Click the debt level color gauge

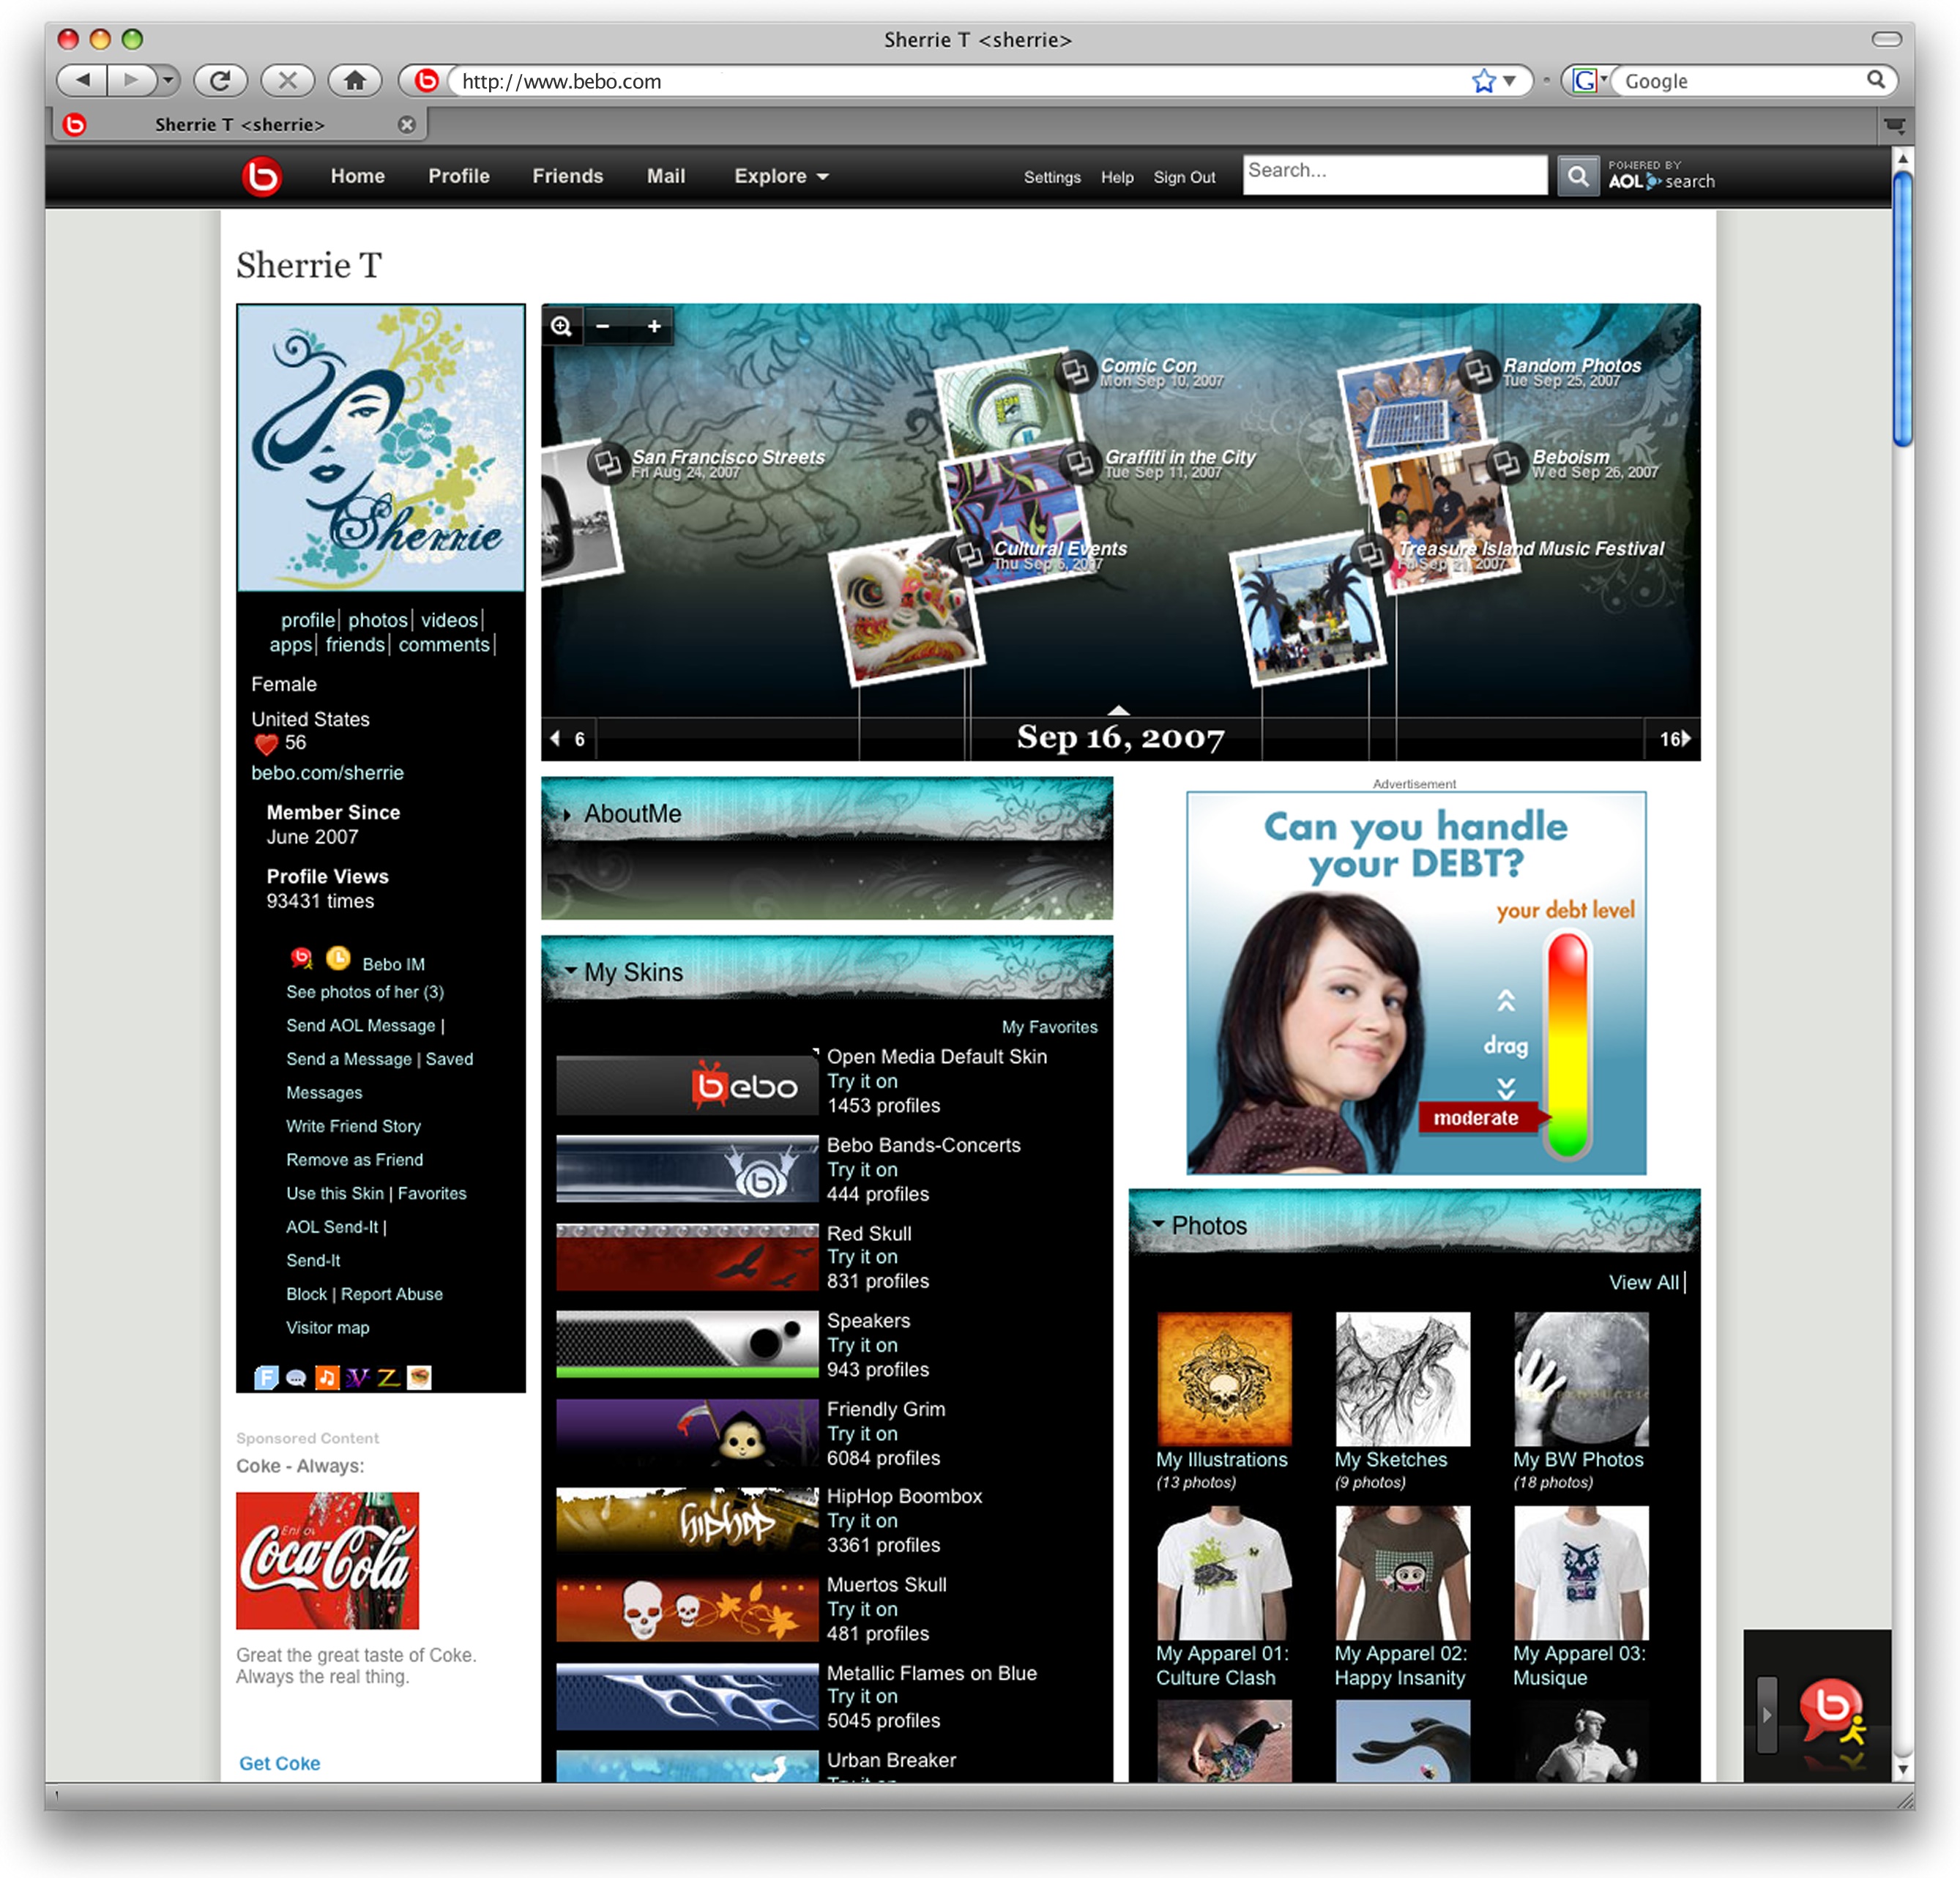(1567, 1045)
